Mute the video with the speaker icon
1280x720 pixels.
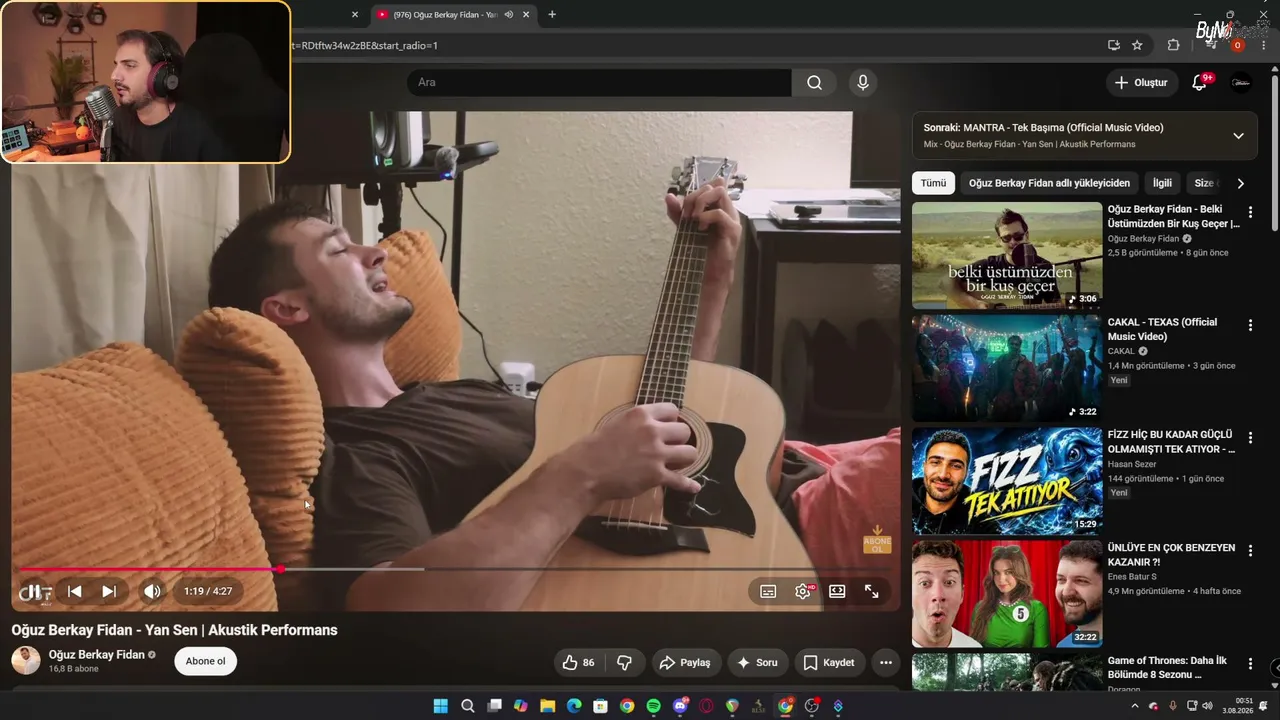coord(152,591)
